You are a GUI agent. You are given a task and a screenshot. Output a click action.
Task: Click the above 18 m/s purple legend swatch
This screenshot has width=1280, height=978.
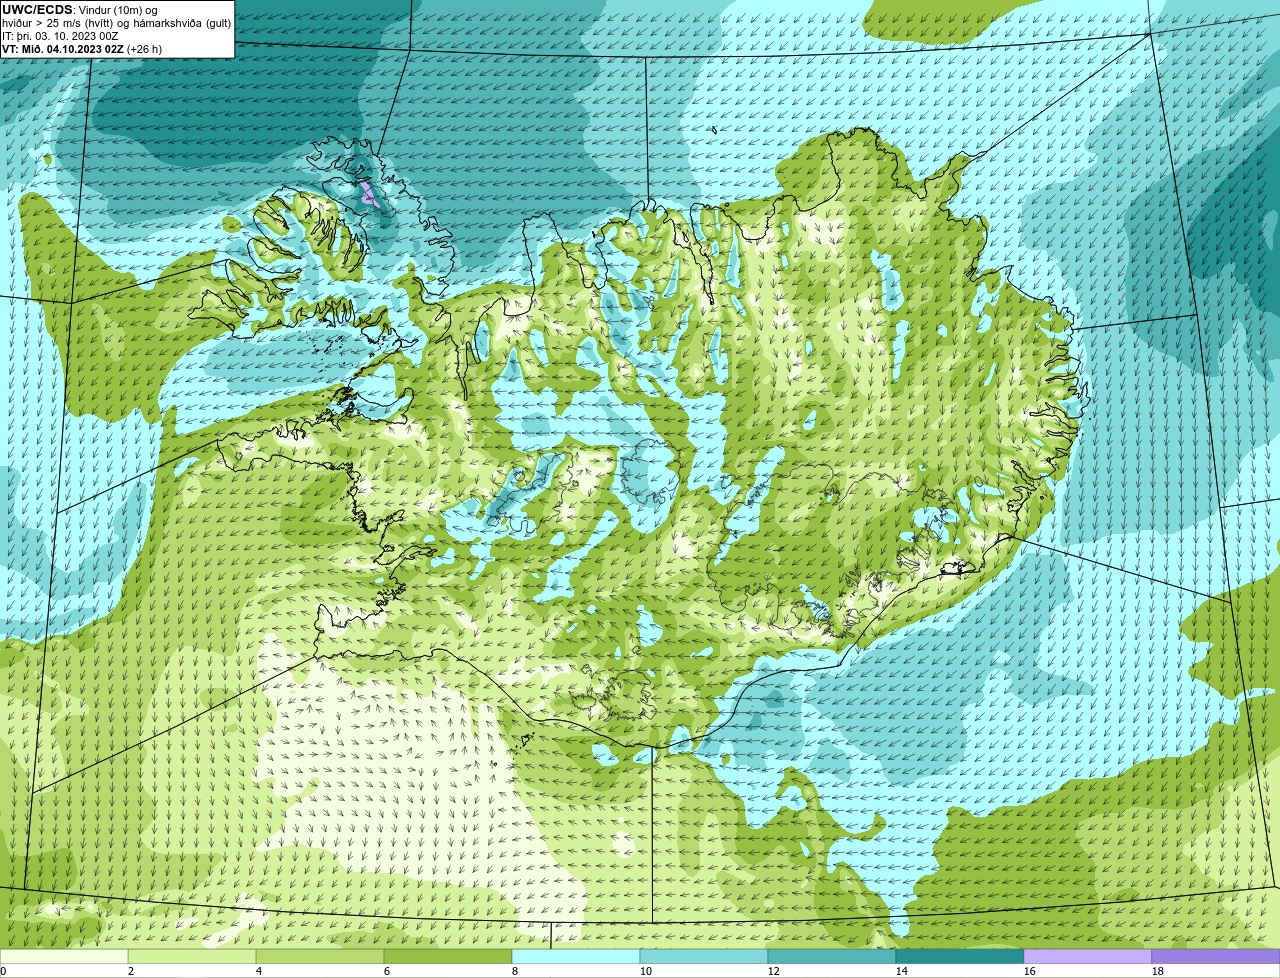coord(1216,957)
